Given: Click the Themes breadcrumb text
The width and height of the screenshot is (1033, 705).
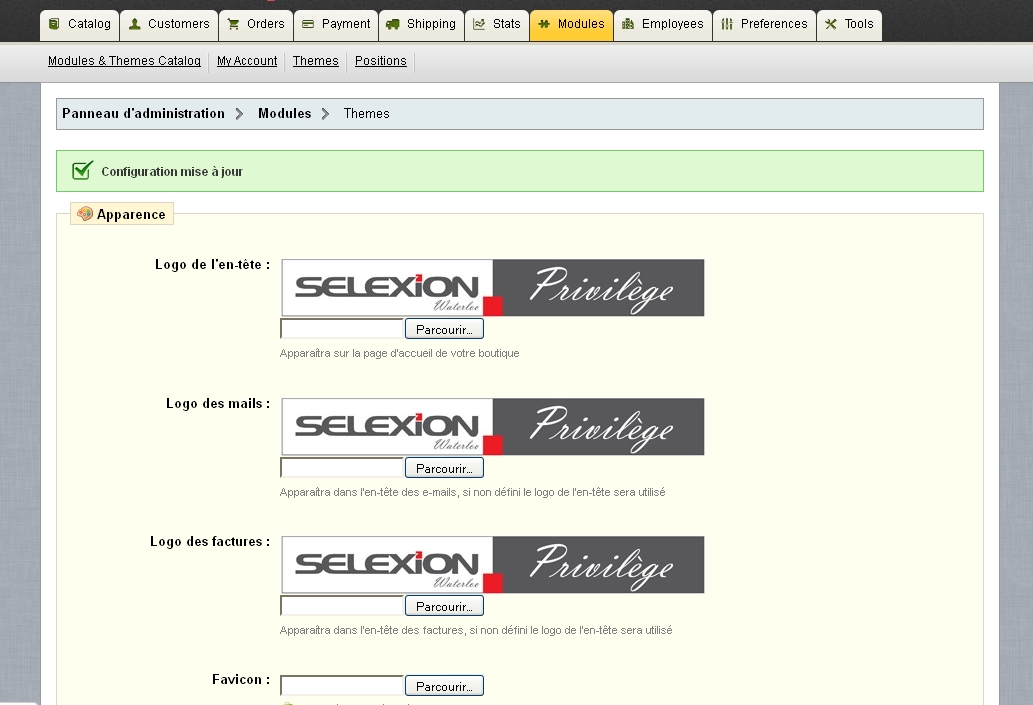Looking at the screenshot, I should click(366, 113).
